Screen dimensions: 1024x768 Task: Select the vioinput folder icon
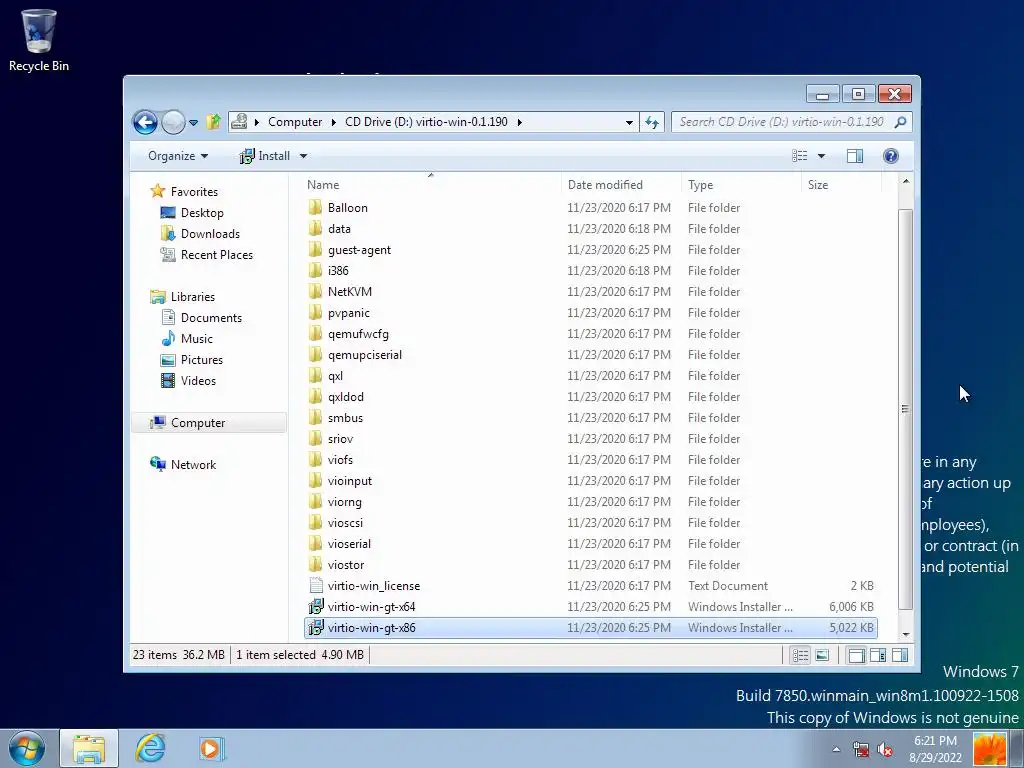pyautogui.click(x=315, y=481)
